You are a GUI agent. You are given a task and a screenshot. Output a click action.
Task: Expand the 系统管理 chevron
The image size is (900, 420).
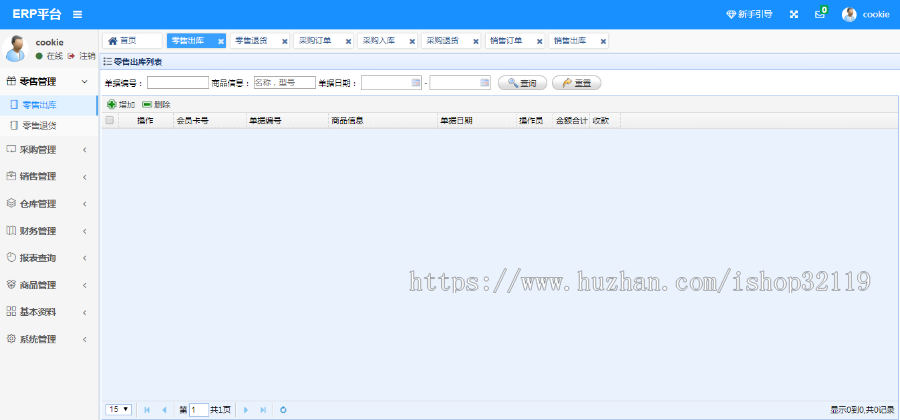(x=84, y=339)
